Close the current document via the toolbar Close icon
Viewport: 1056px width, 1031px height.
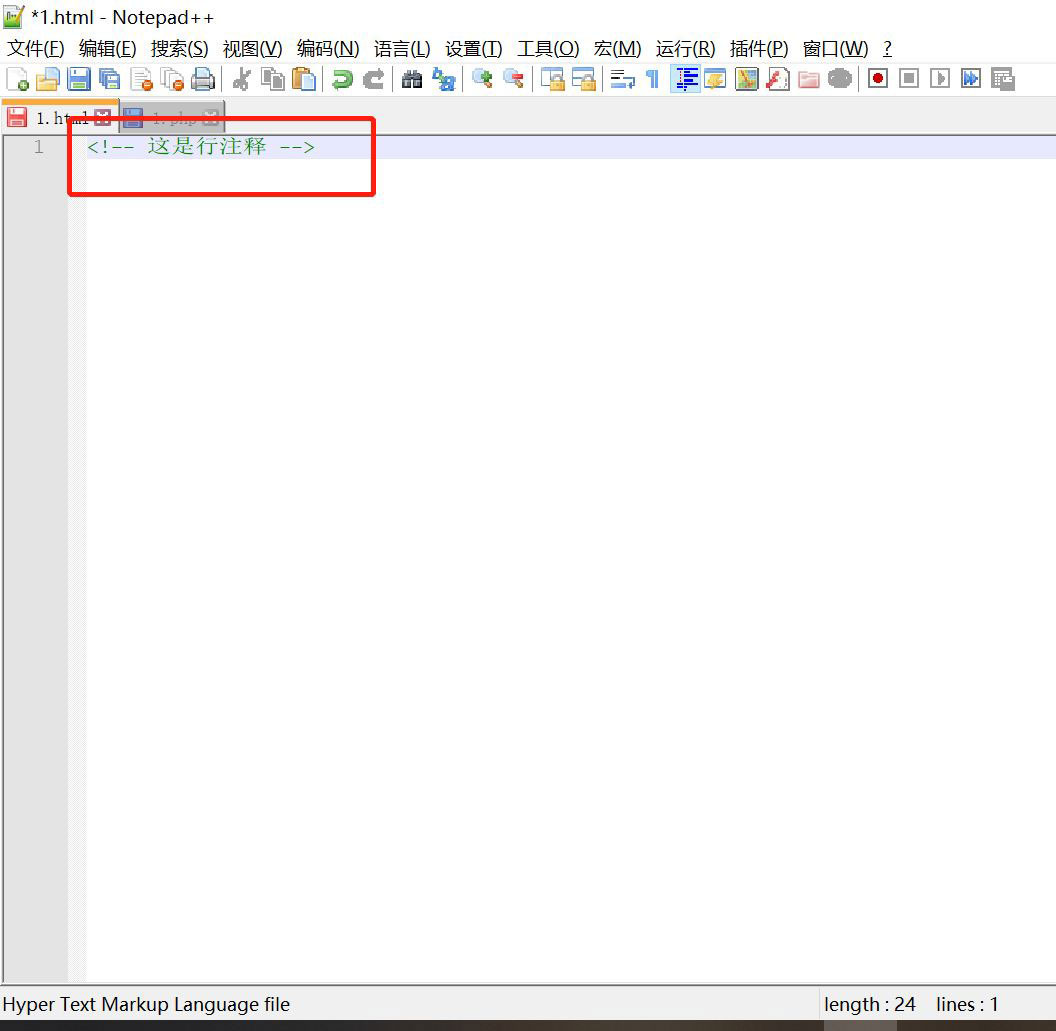coord(141,79)
